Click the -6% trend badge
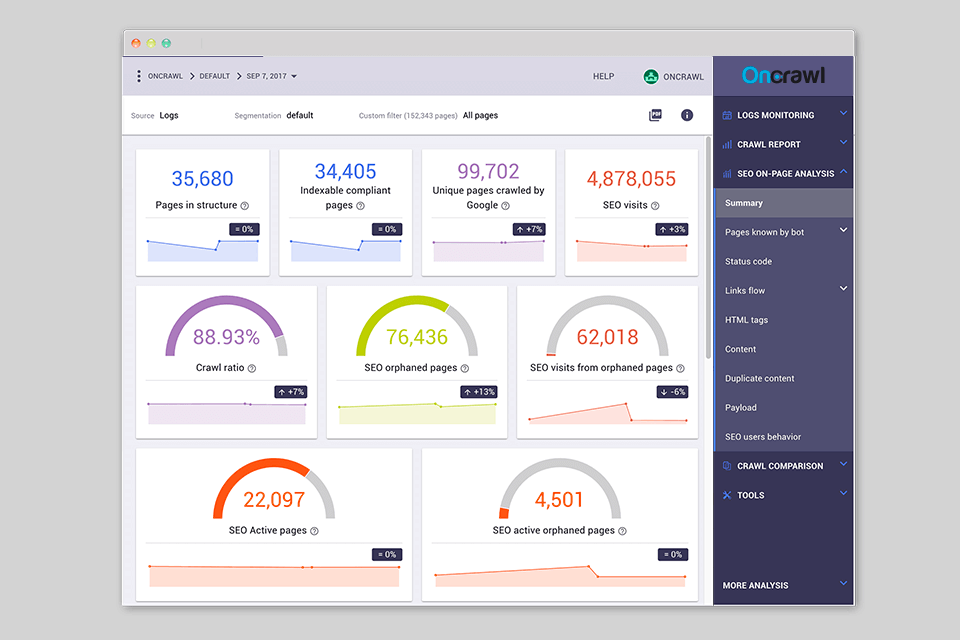 [673, 392]
